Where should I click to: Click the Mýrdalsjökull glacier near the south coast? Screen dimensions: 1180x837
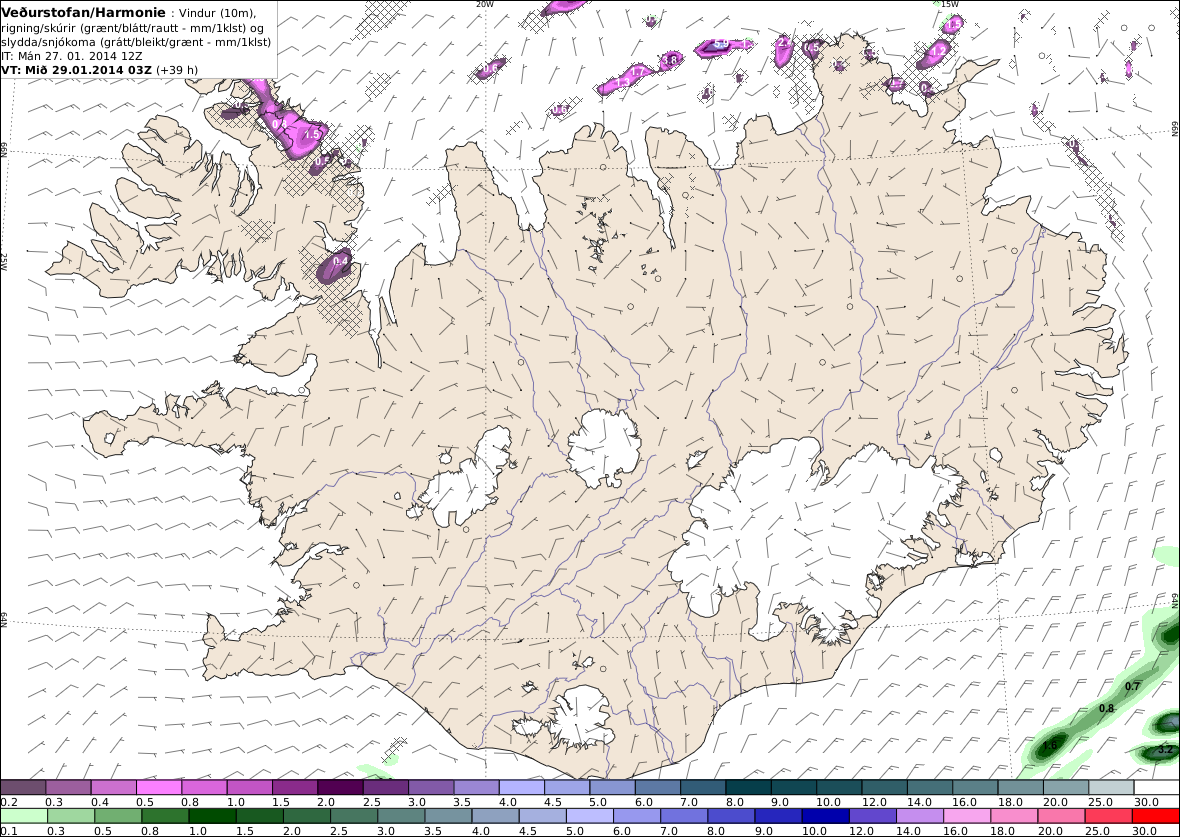[579, 715]
